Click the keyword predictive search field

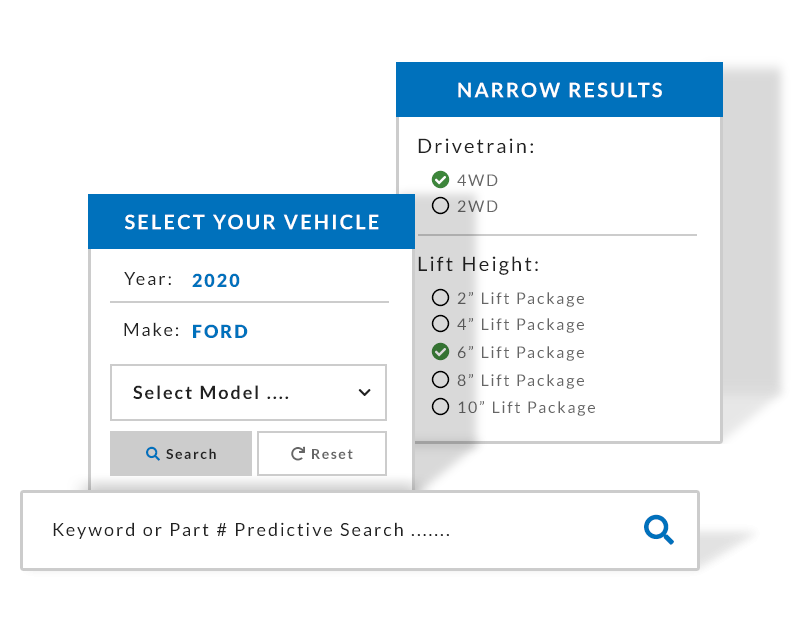pos(300,530)
